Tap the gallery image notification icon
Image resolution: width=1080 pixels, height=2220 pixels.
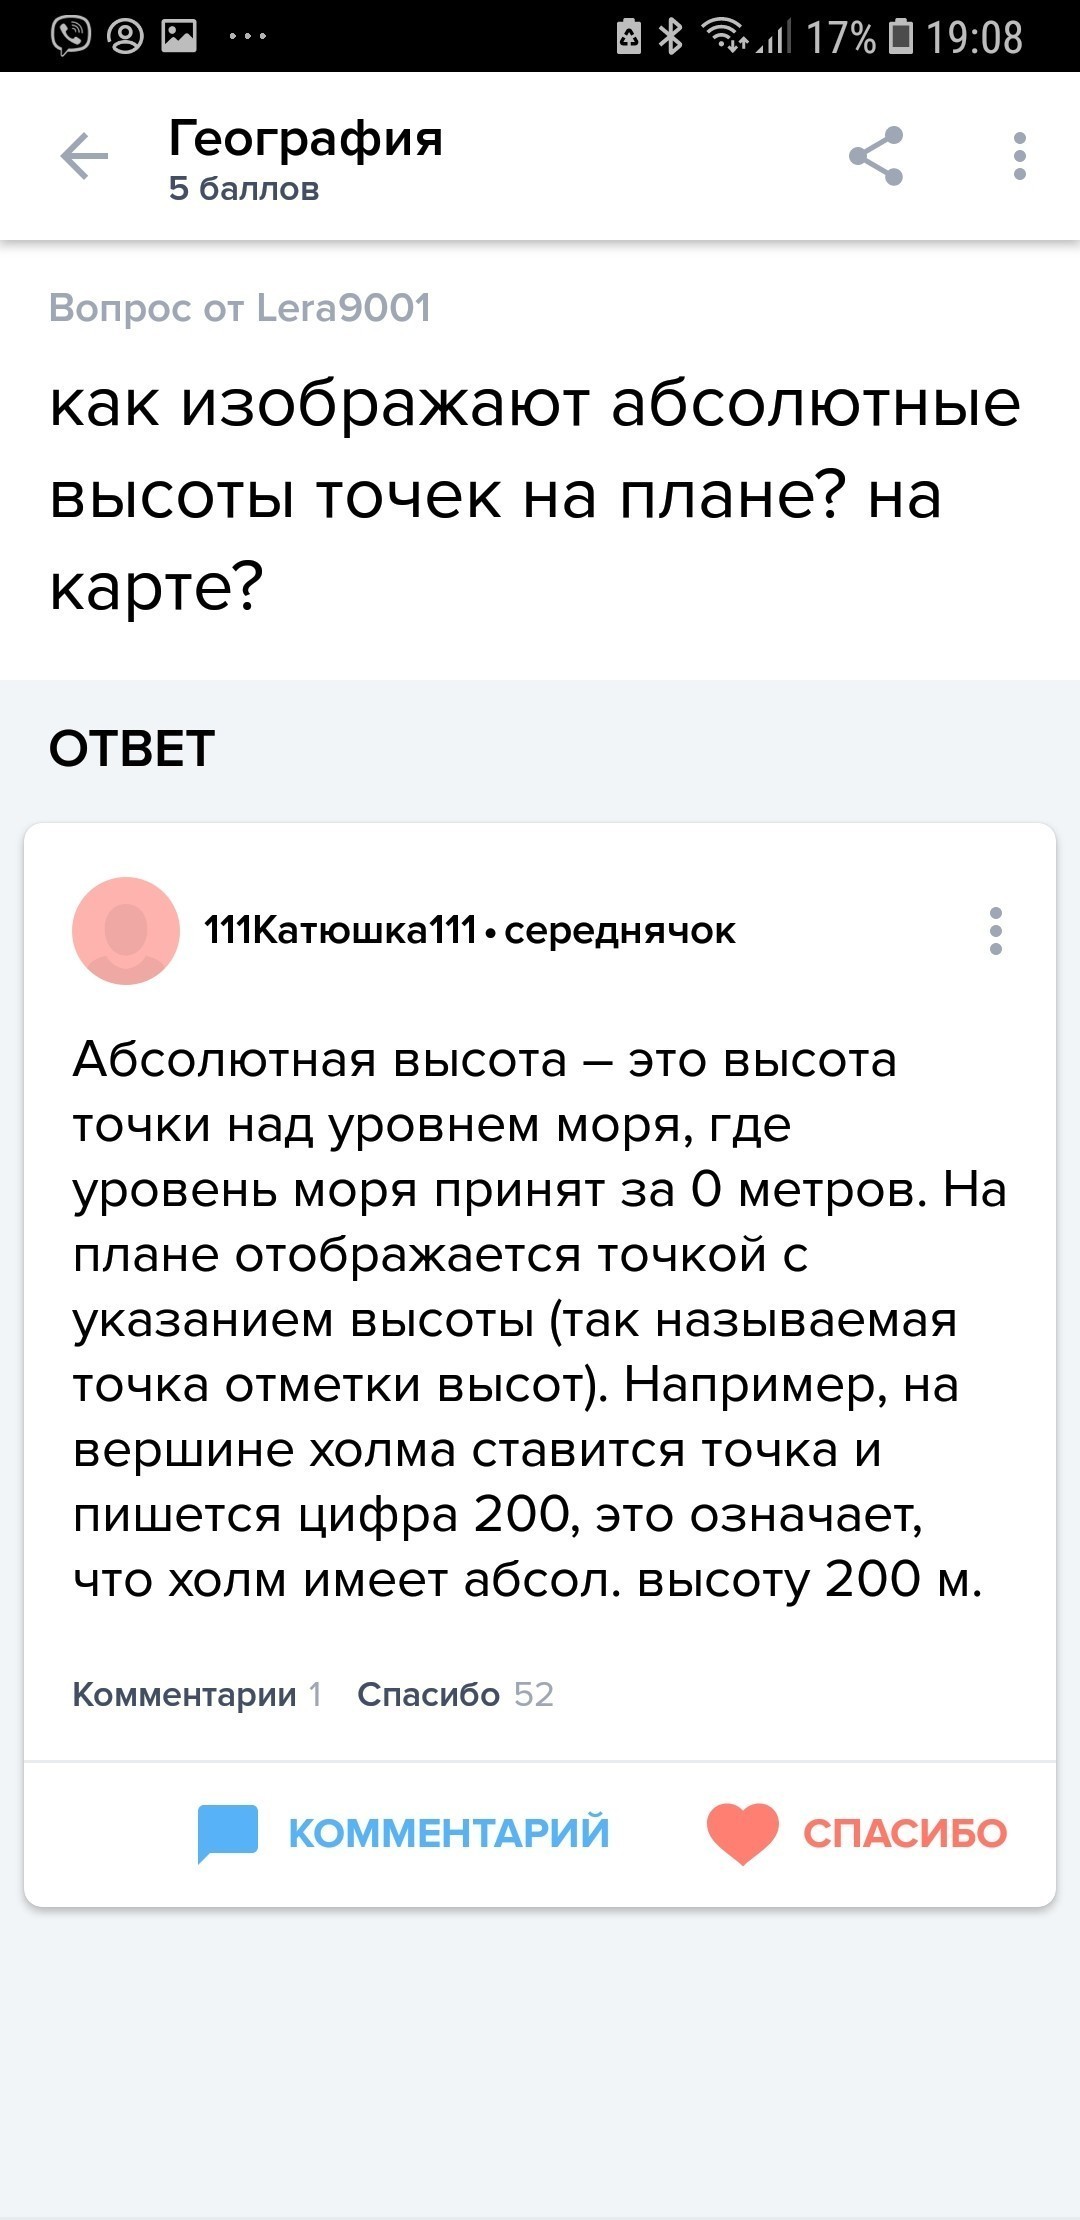click(179, 37)
